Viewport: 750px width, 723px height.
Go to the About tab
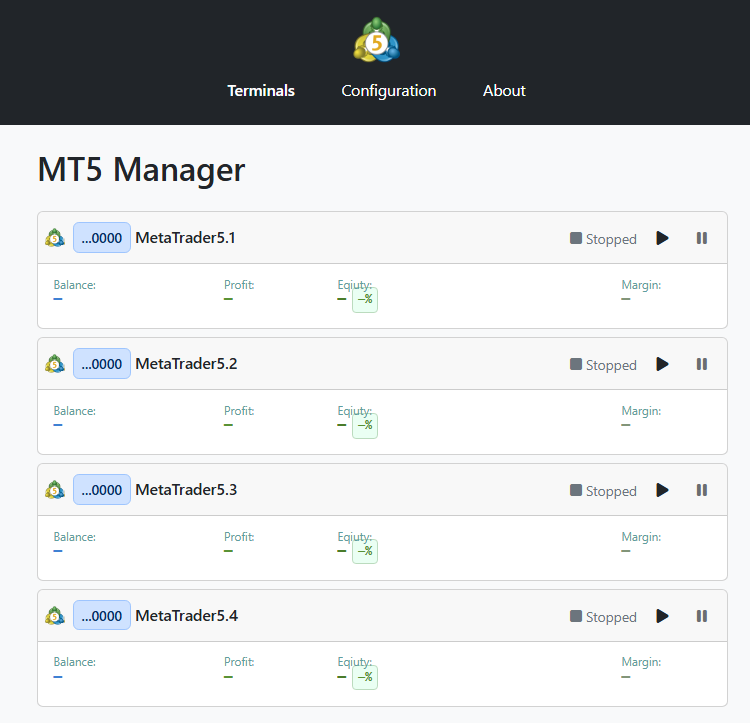(x=504, y=90)
